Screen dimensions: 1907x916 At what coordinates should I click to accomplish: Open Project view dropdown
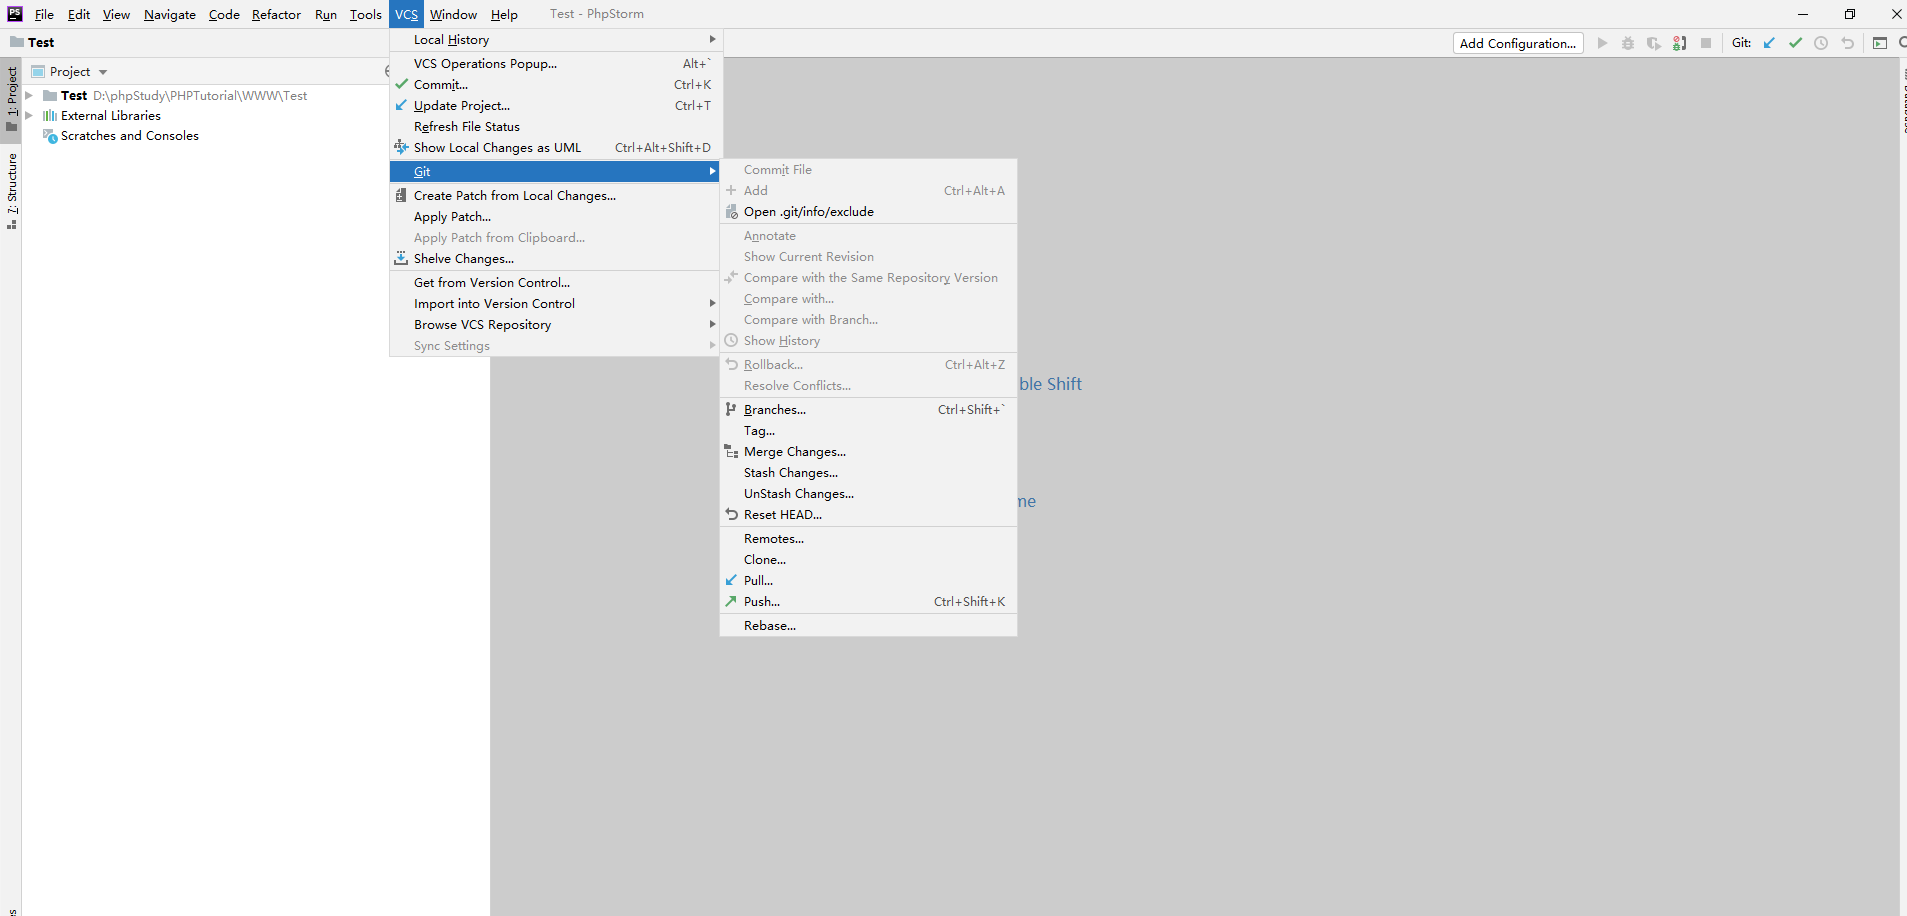(x=70, y=72)
